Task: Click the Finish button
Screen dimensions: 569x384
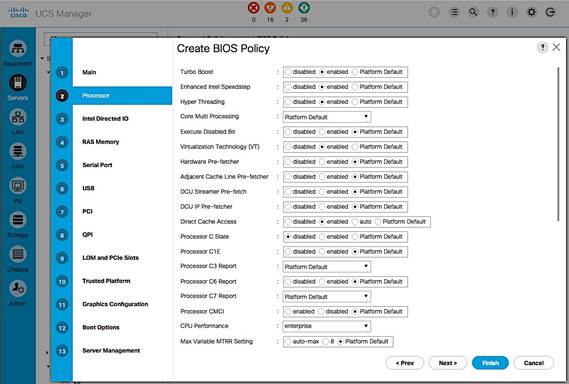Action: click(x=490, y=363)
